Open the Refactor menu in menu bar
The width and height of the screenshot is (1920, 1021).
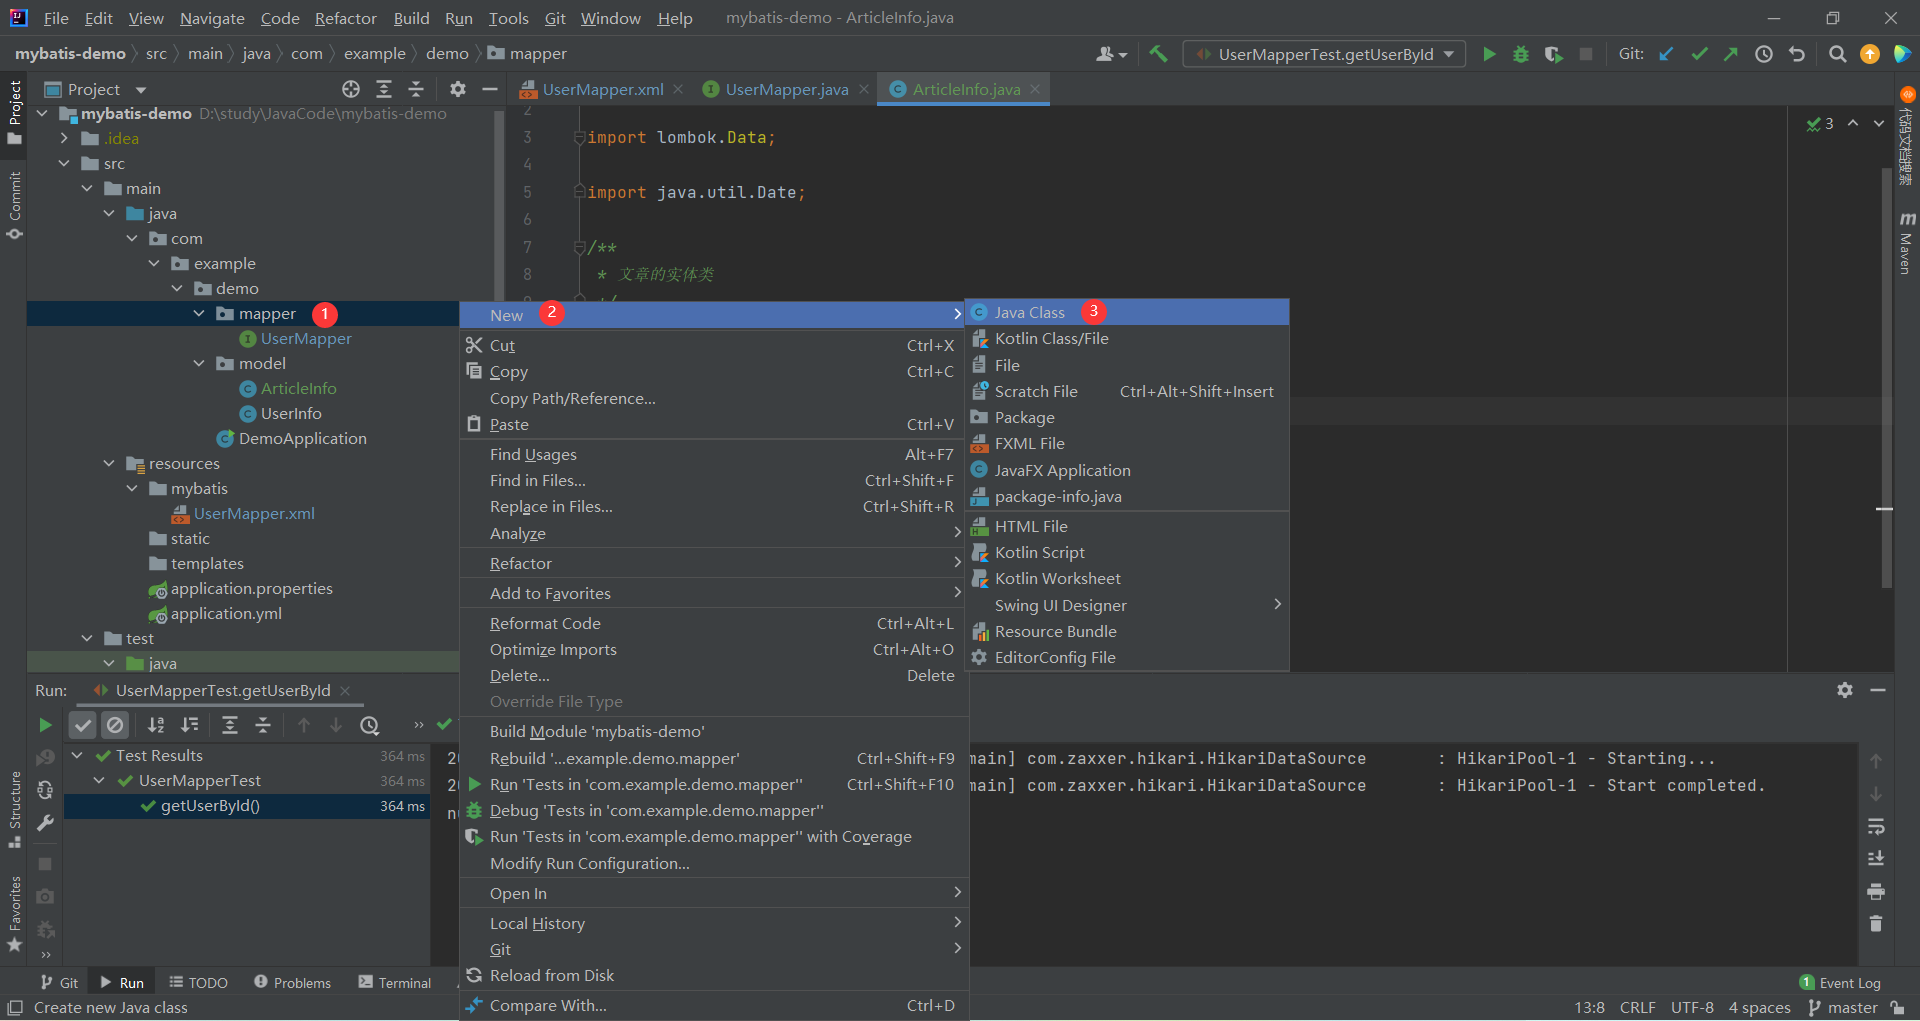point(345,18)
